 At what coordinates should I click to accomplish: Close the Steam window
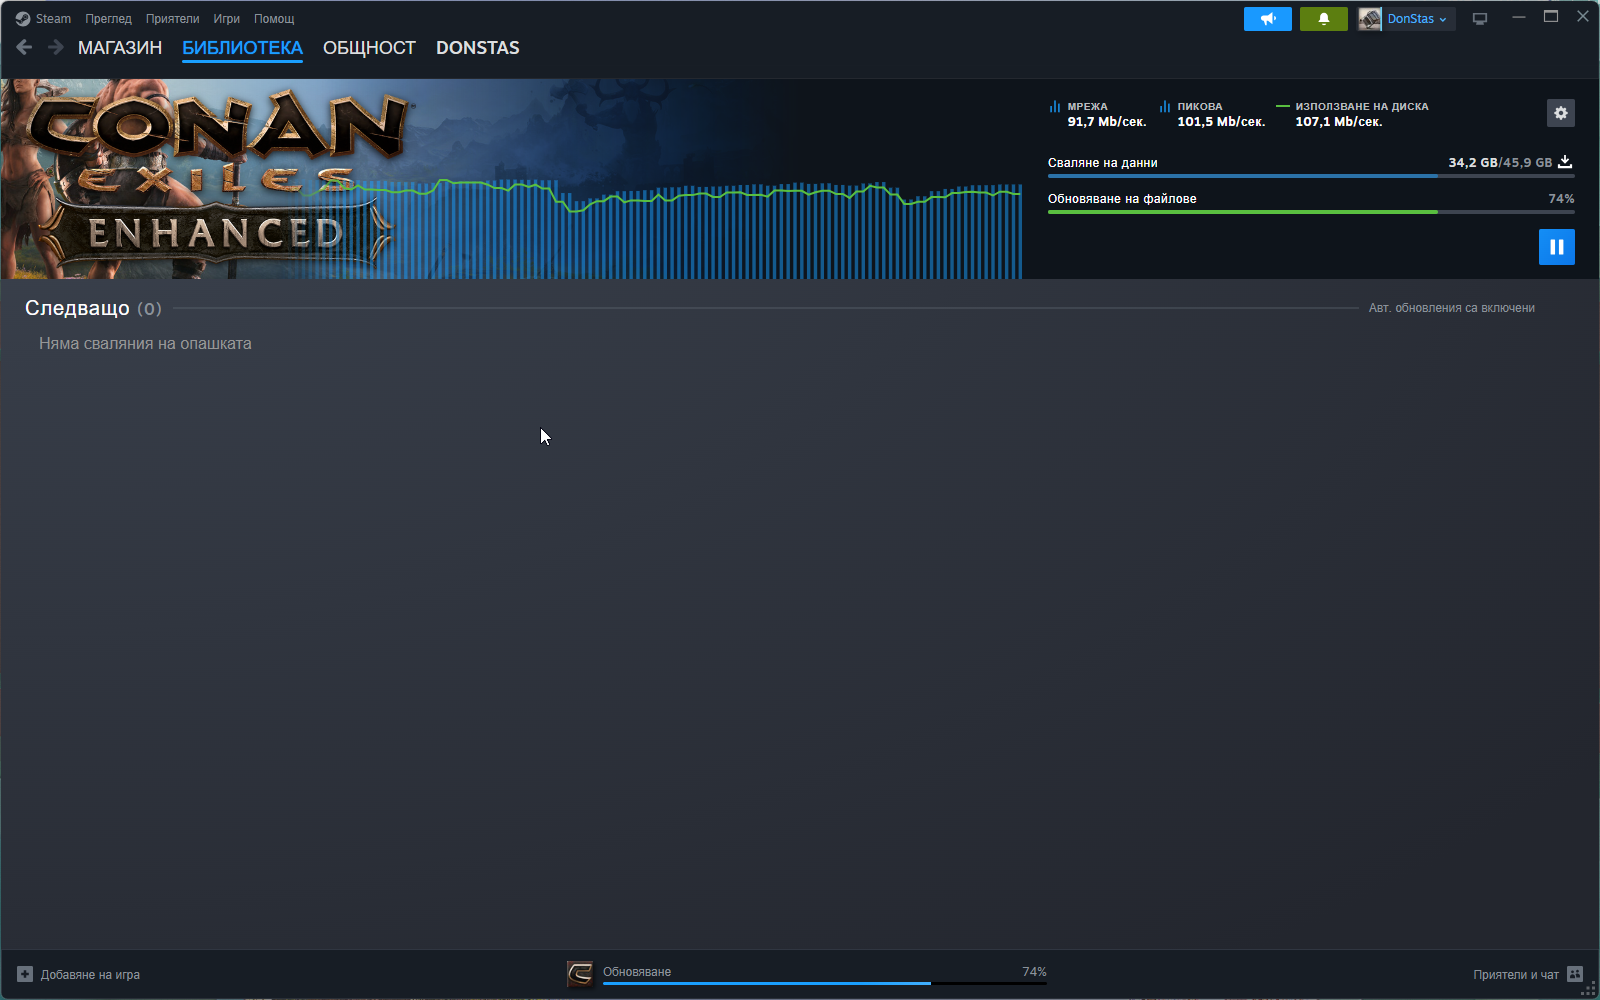point(1583,17)
